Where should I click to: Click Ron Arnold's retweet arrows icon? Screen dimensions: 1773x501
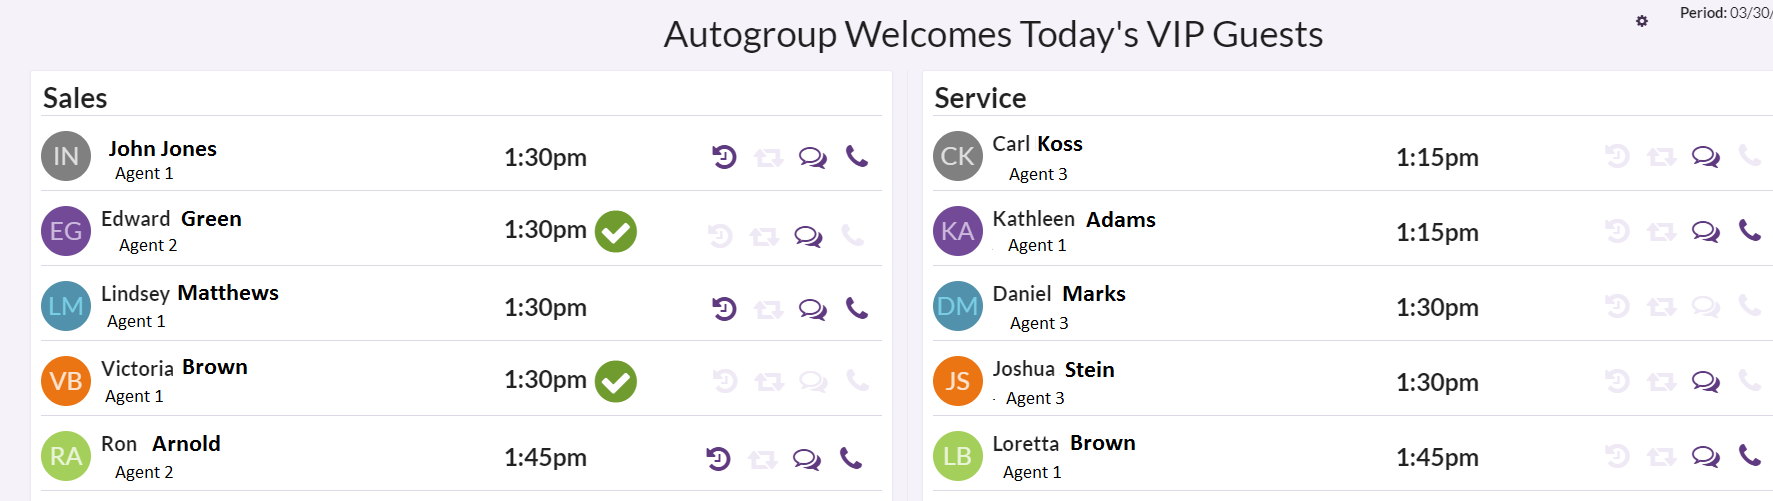[762, 459]
